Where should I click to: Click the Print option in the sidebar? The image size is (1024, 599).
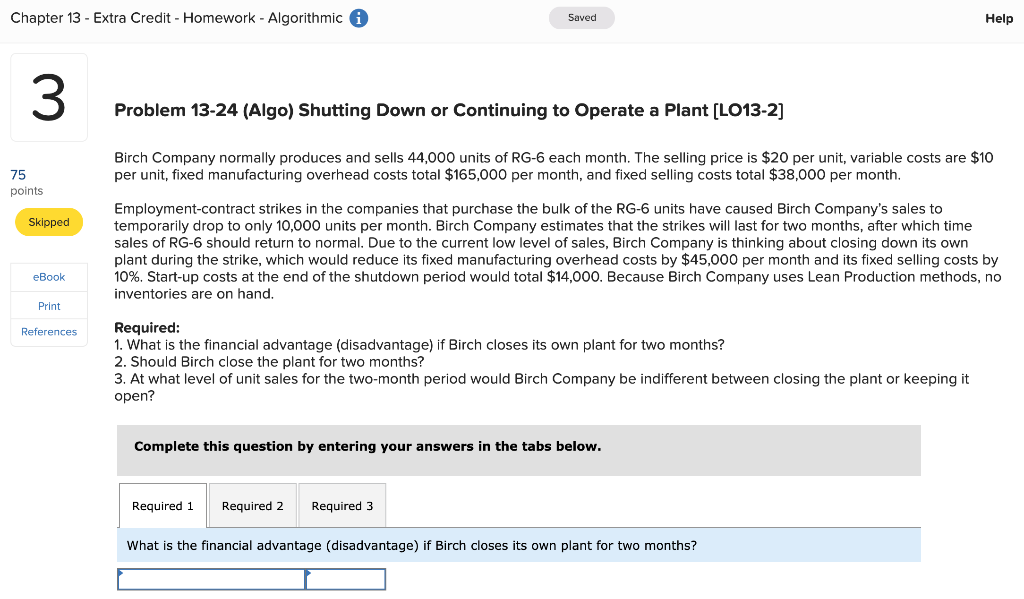[x=48, y=305]
